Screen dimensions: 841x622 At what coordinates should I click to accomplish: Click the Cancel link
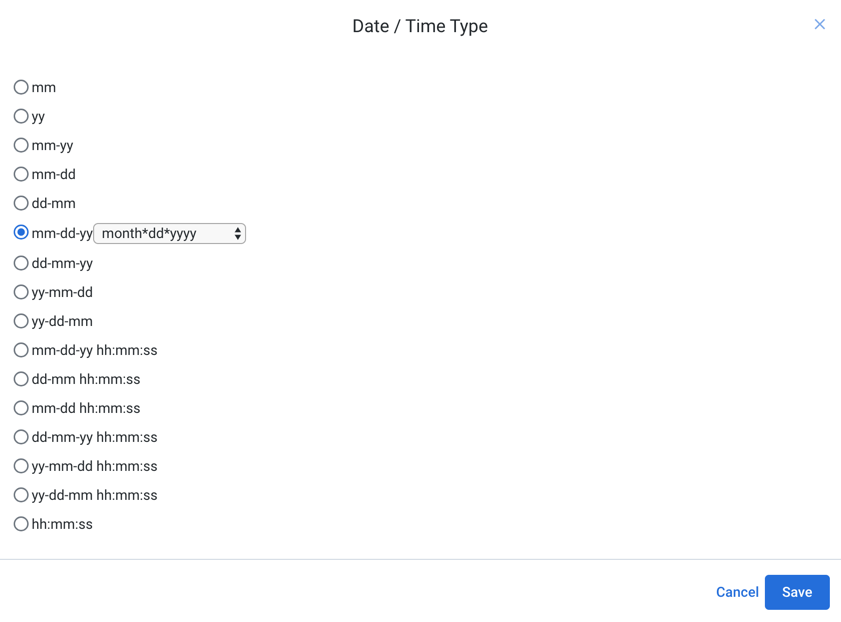click(737, 592)
